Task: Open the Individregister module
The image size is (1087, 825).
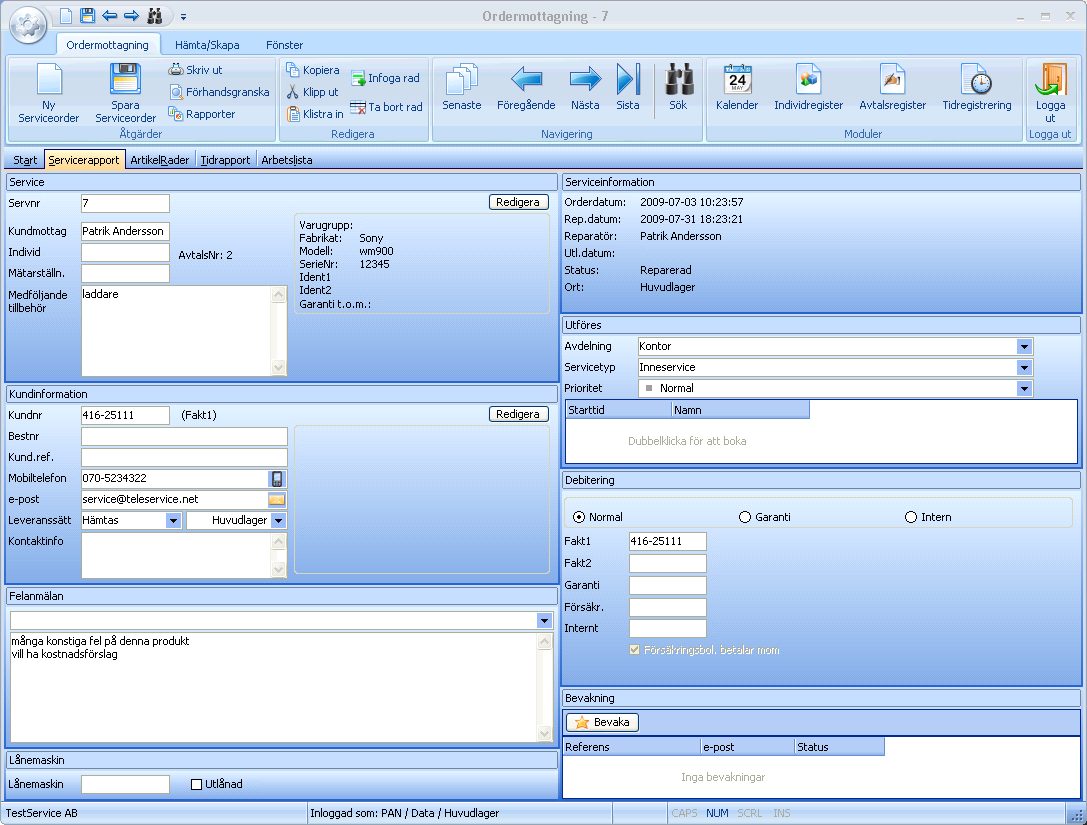Action: coord(808,79)
